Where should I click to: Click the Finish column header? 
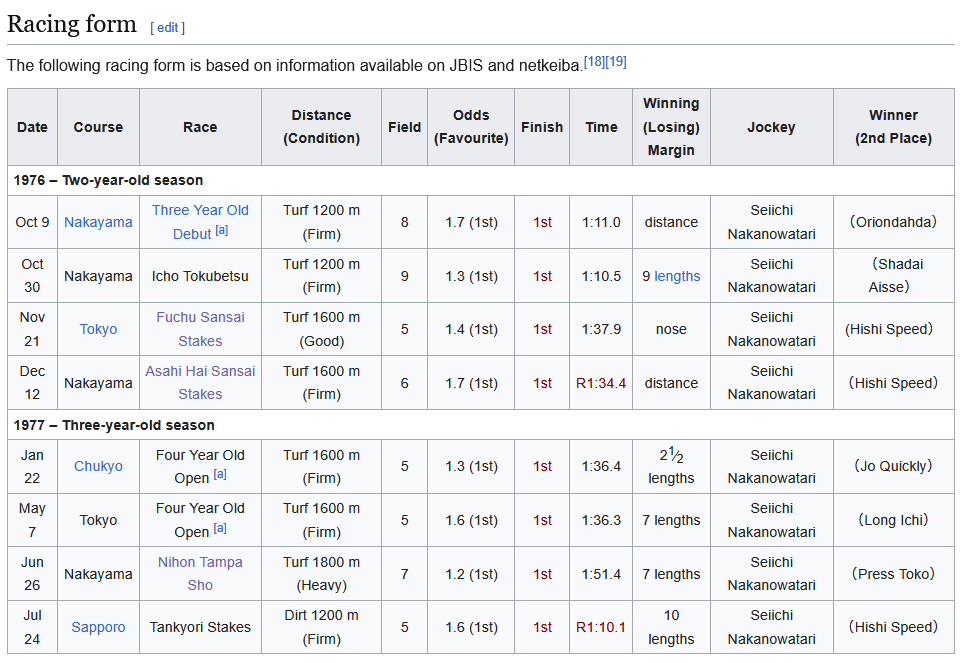point(542,127)
